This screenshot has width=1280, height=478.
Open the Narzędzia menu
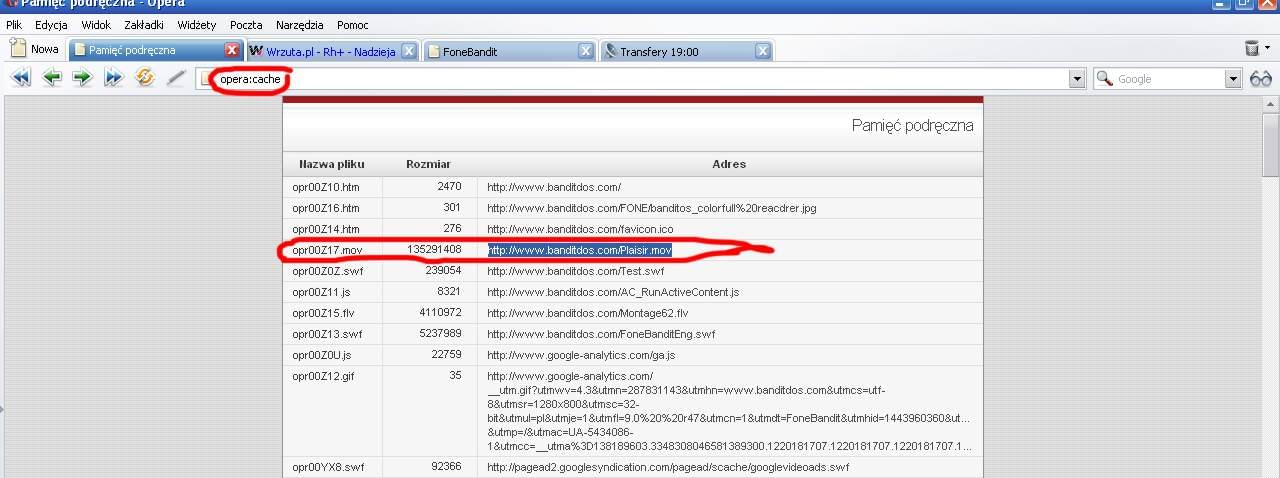pos(301,24)
